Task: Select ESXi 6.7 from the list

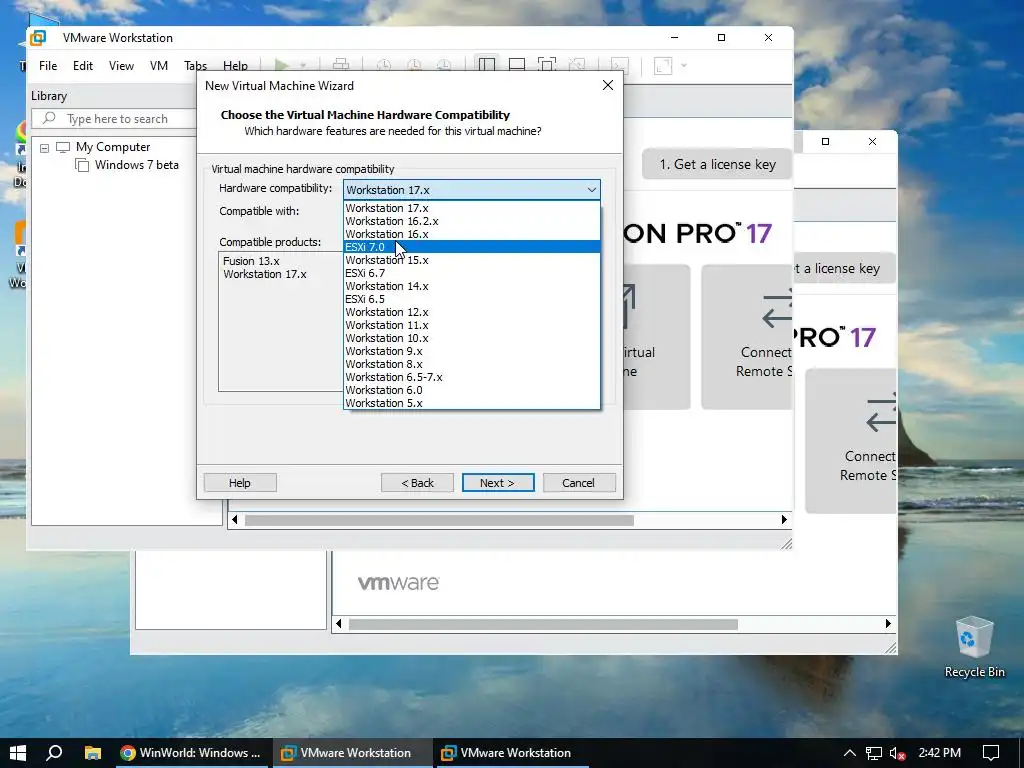Action: pyautogui.click(x=472, y=273)
